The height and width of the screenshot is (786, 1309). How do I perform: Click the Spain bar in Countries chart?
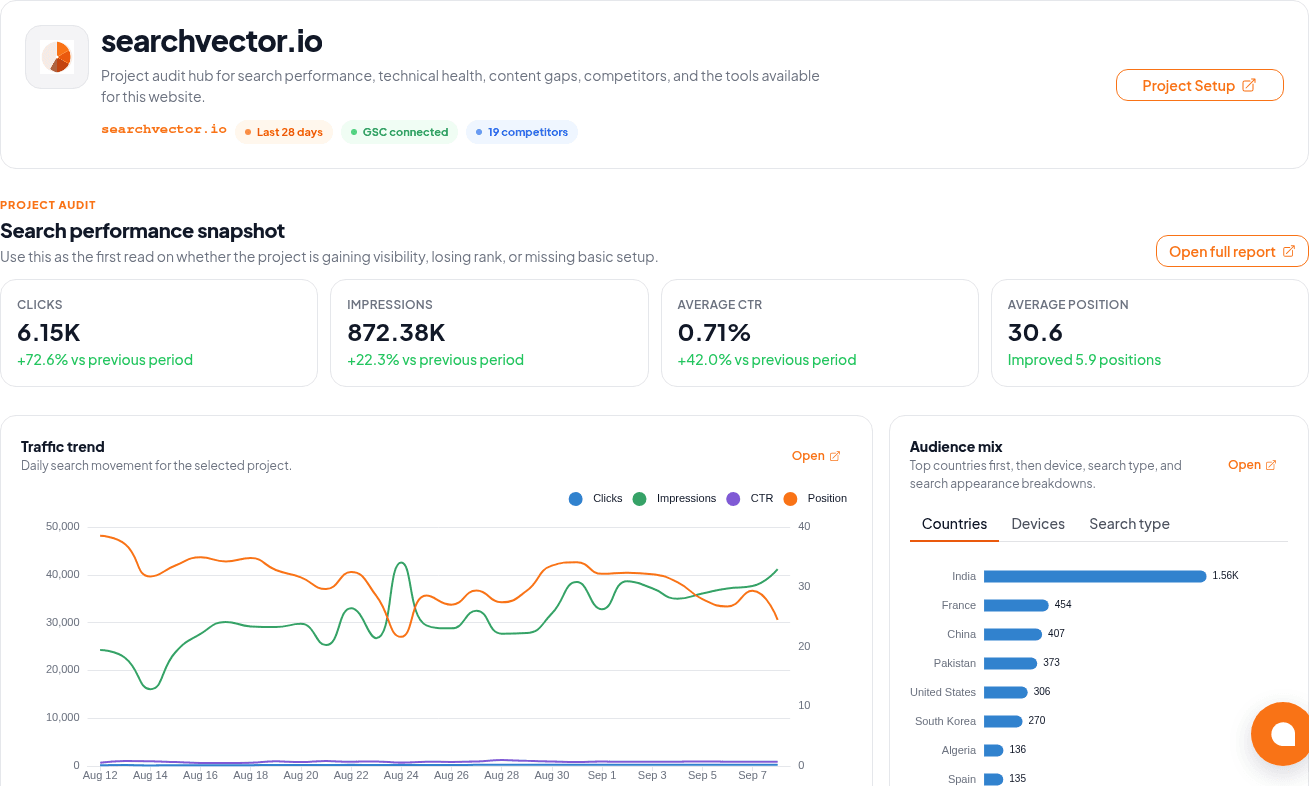994,779
